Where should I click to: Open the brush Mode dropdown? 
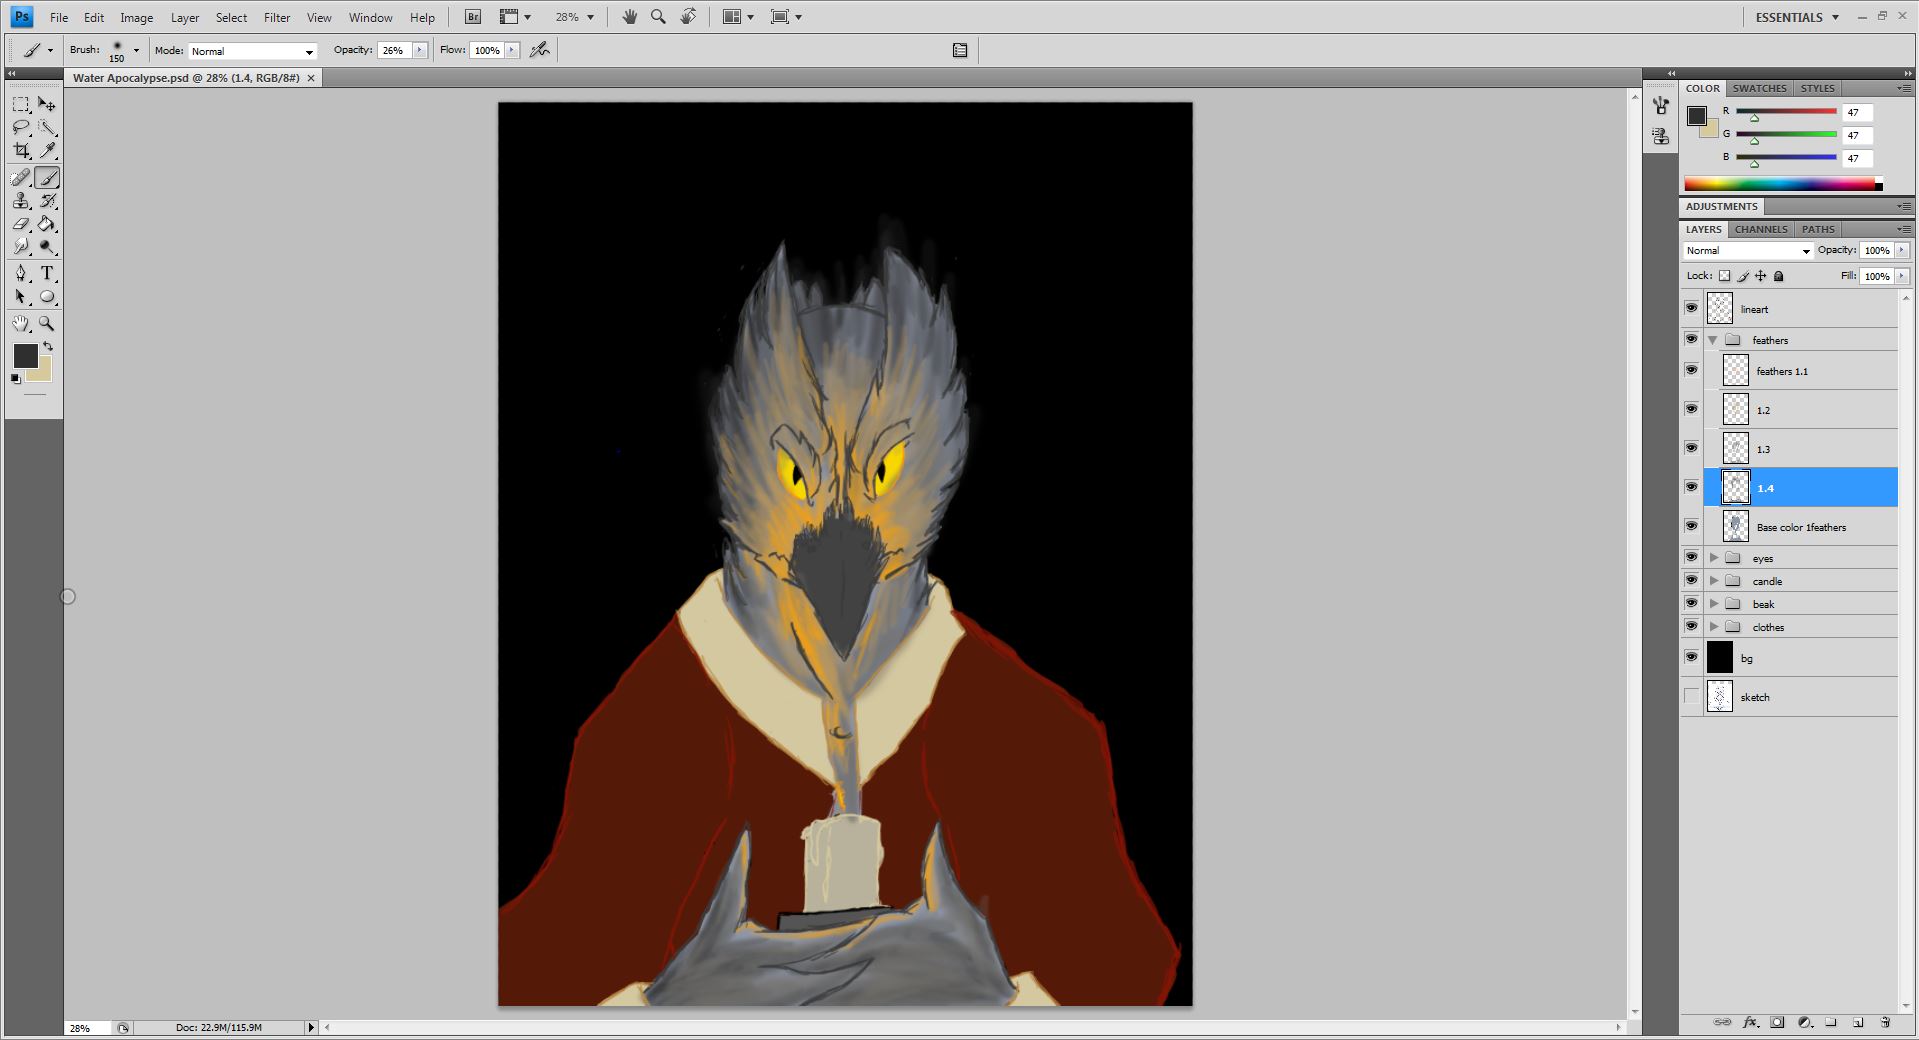click(252, 51)
